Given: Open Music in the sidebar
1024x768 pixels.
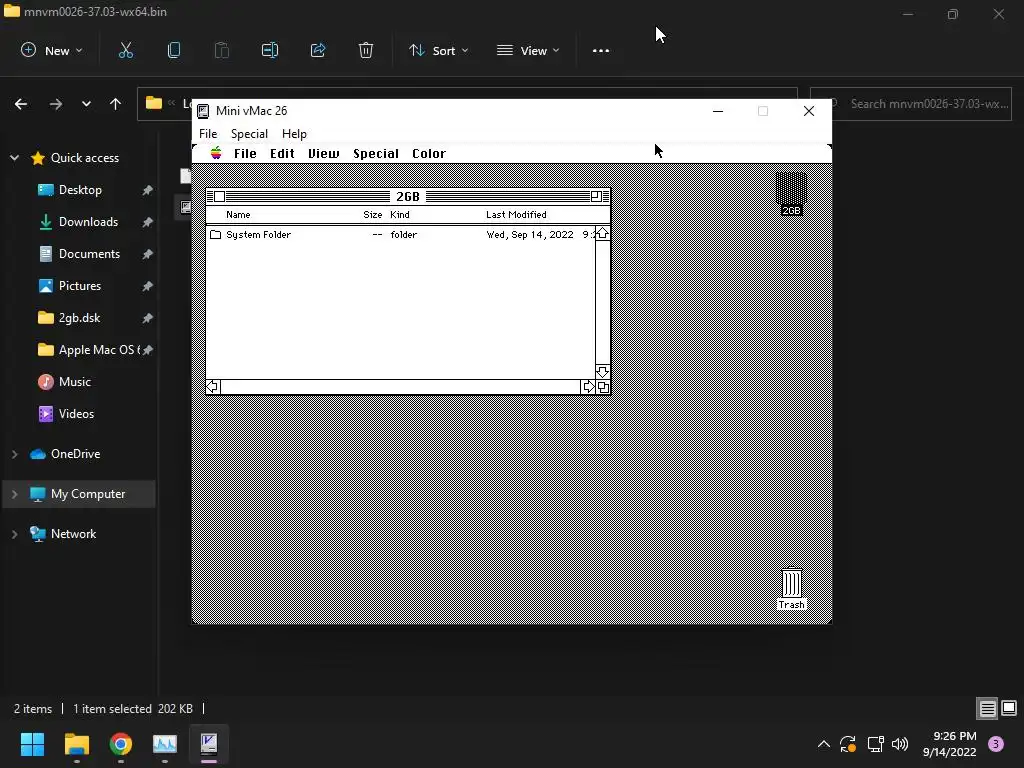Looking at the screenshot, I should coord(74,382).
